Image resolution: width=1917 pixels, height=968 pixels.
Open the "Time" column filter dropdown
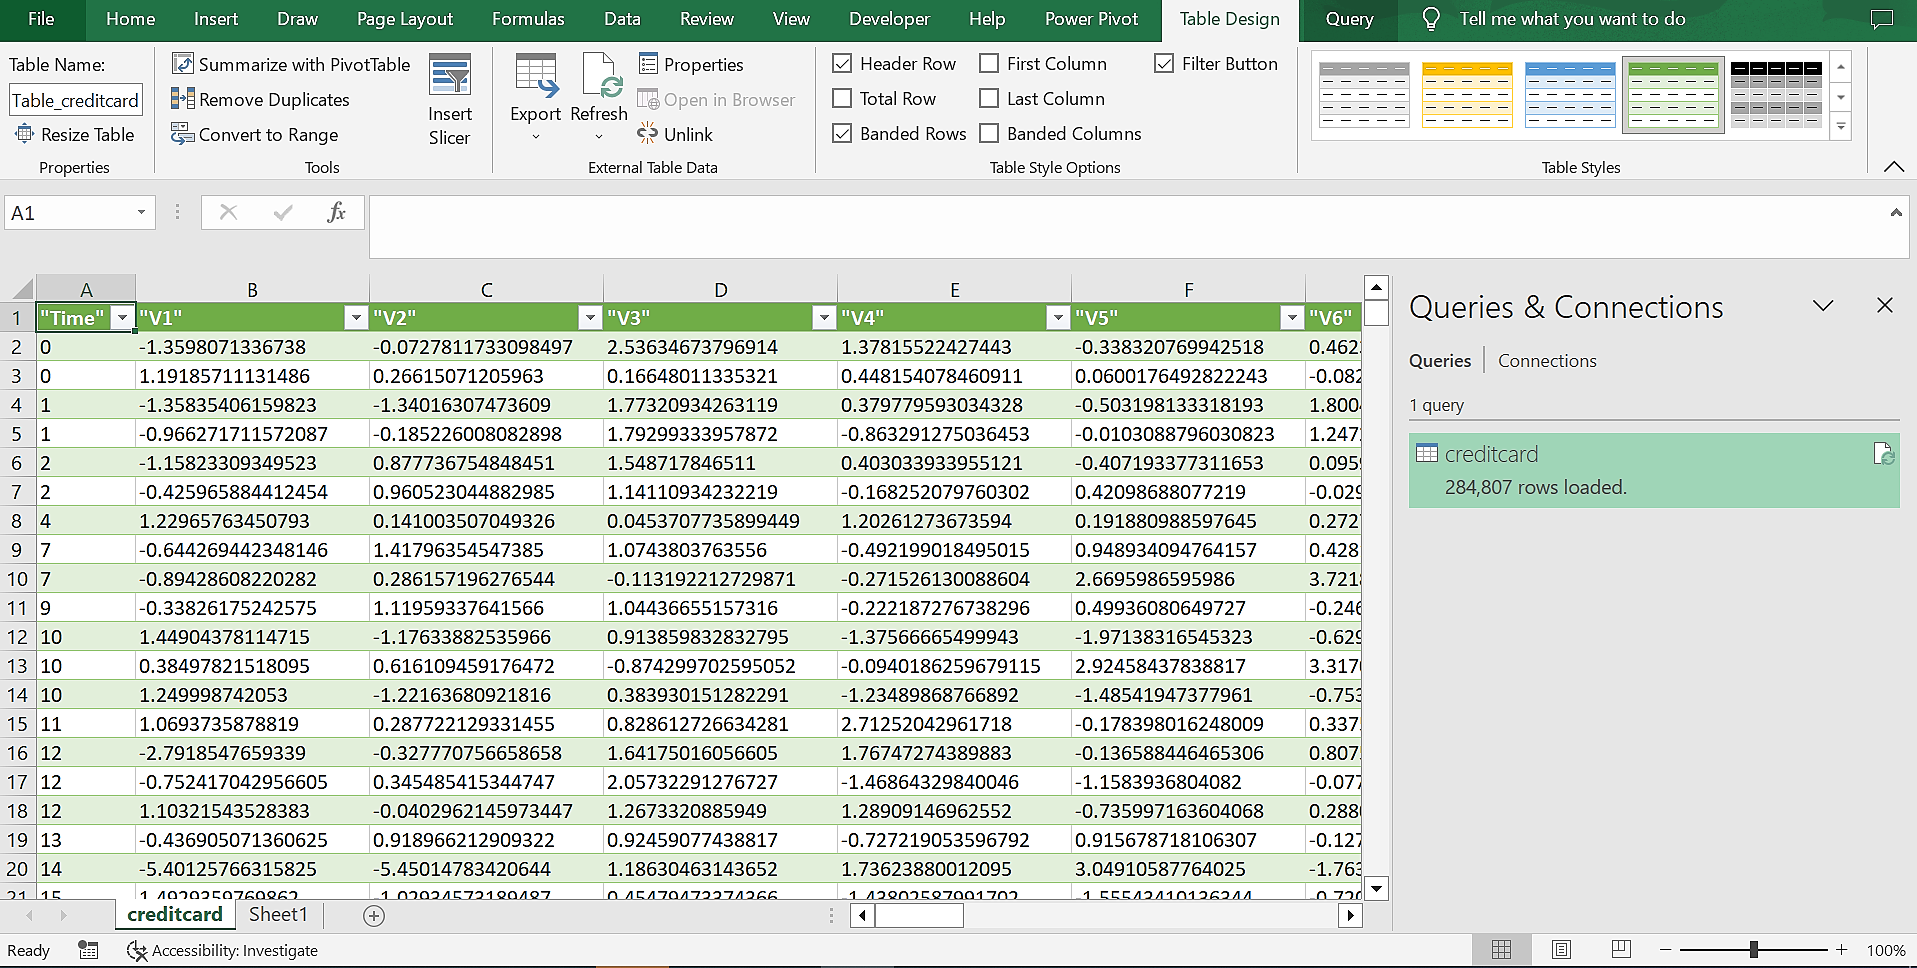point(122,317)
